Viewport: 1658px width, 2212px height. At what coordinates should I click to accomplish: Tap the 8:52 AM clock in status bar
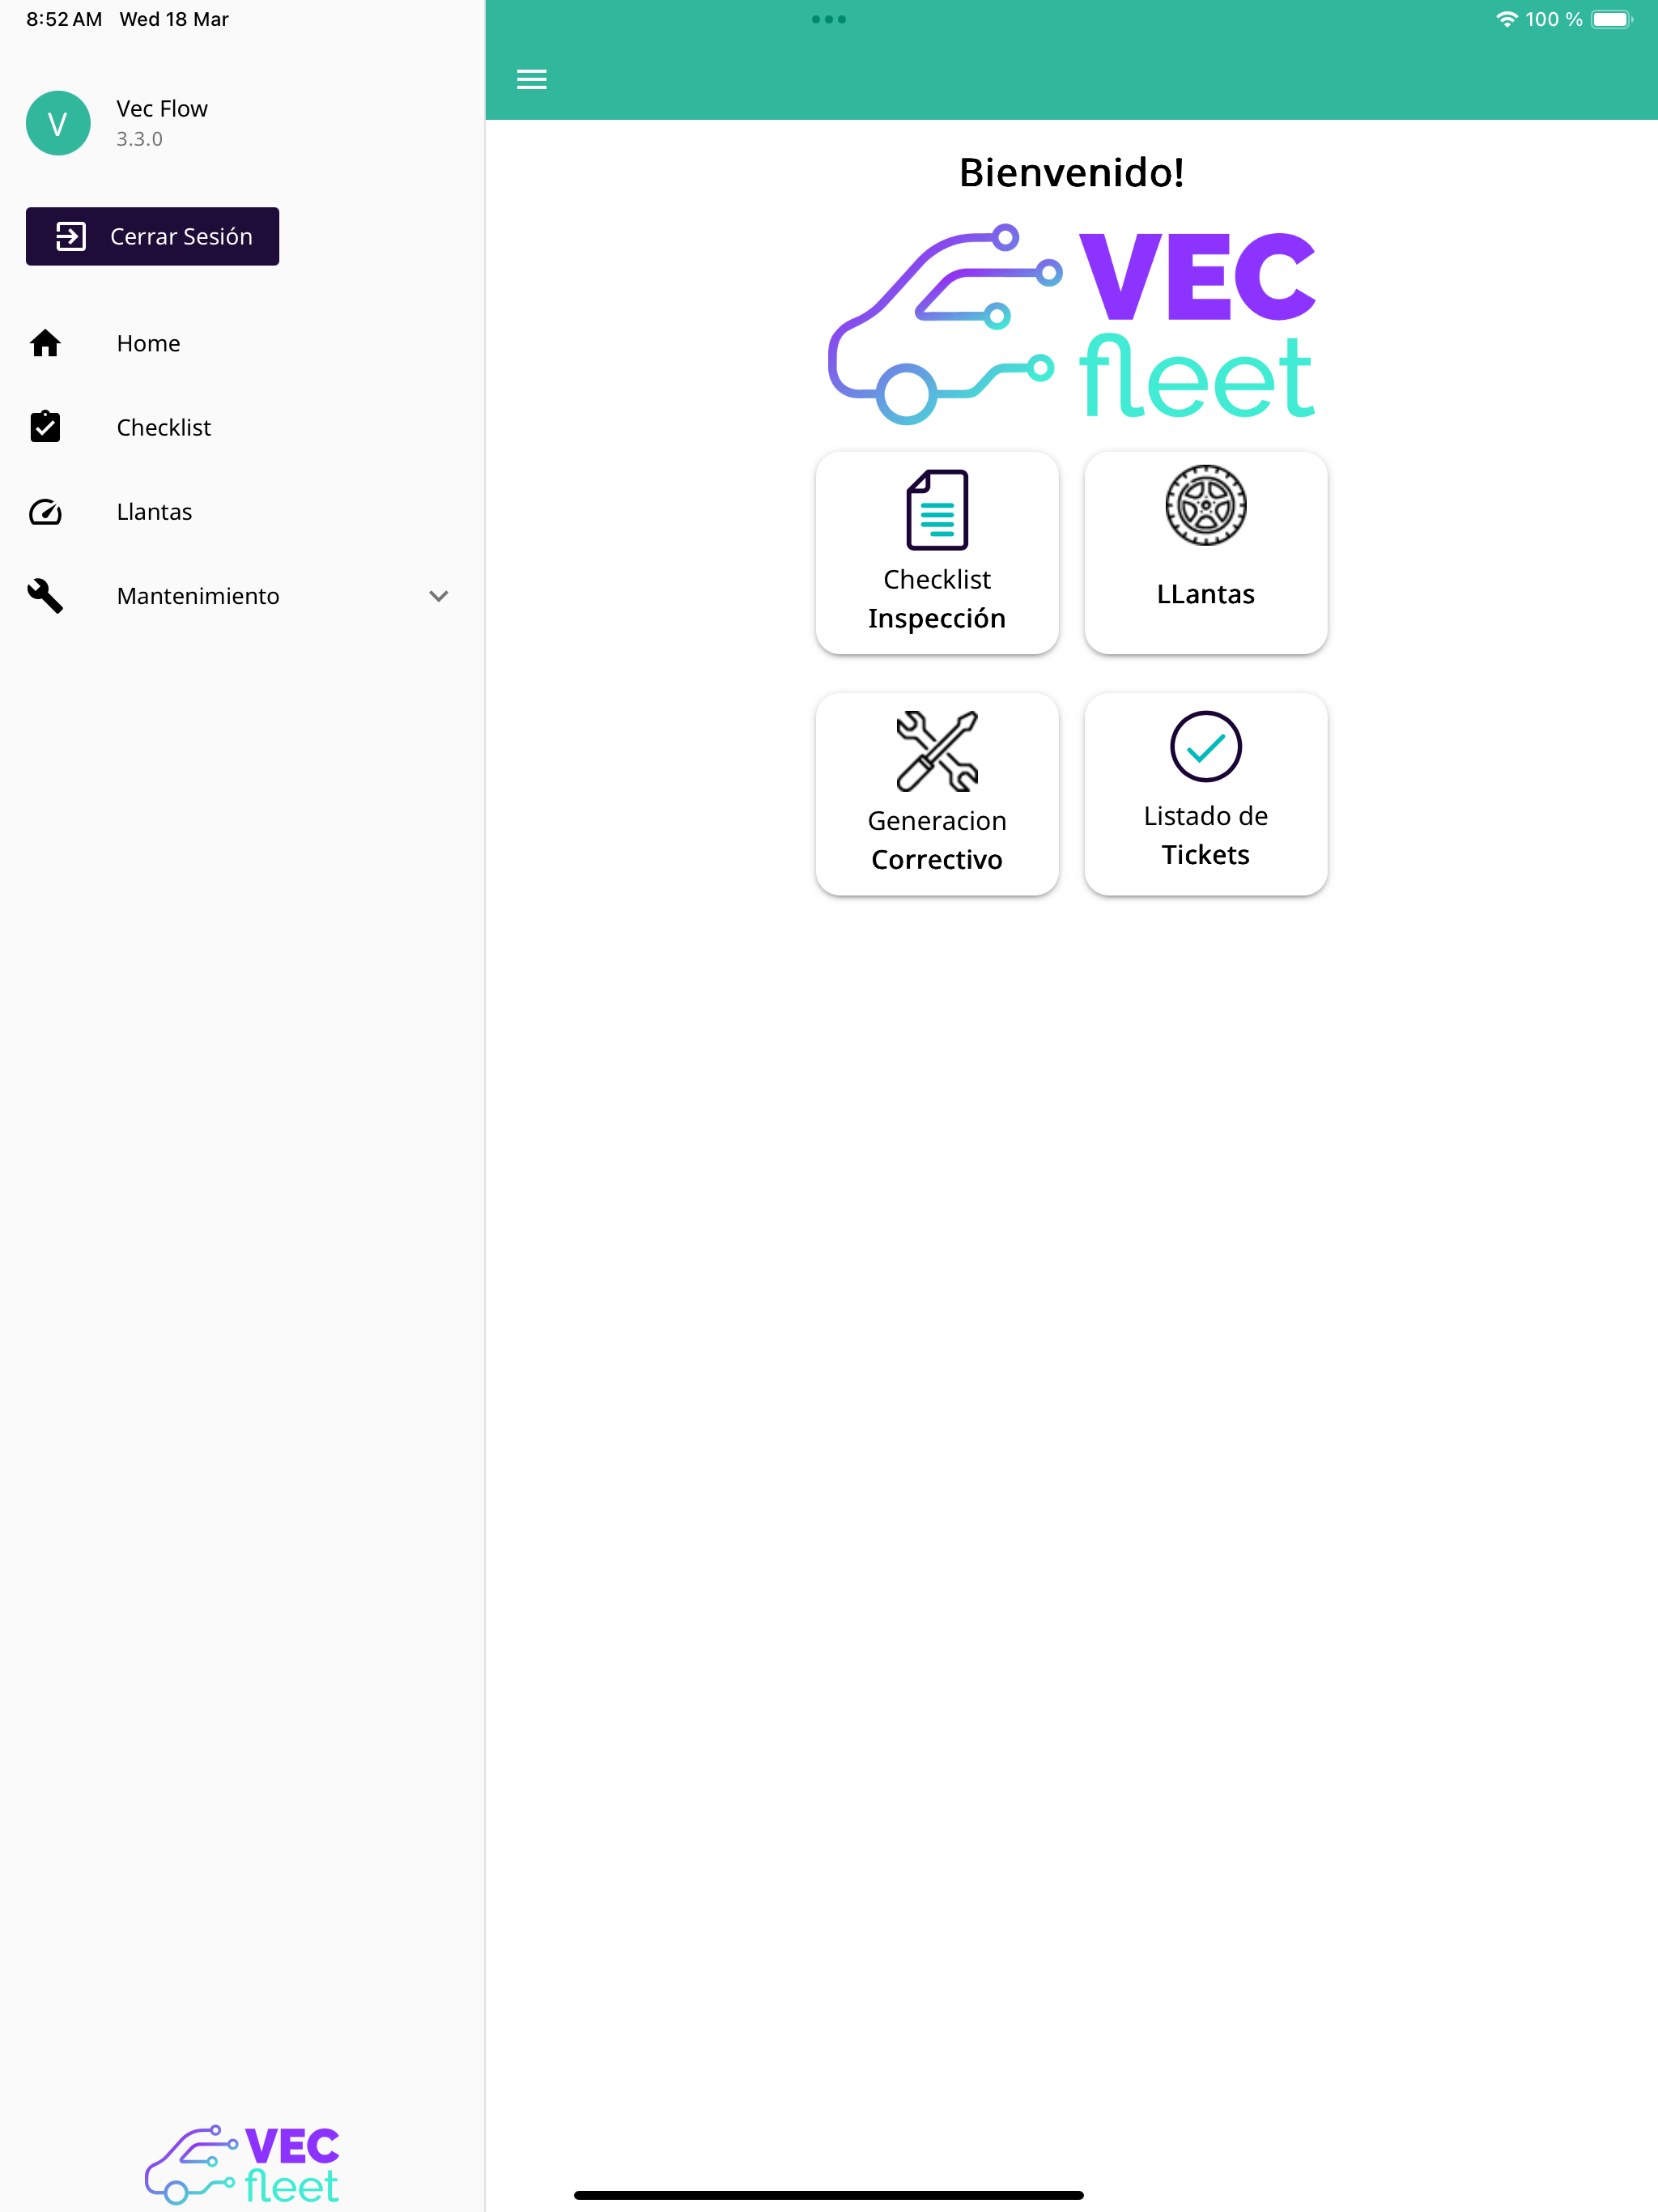pos(64,19)
